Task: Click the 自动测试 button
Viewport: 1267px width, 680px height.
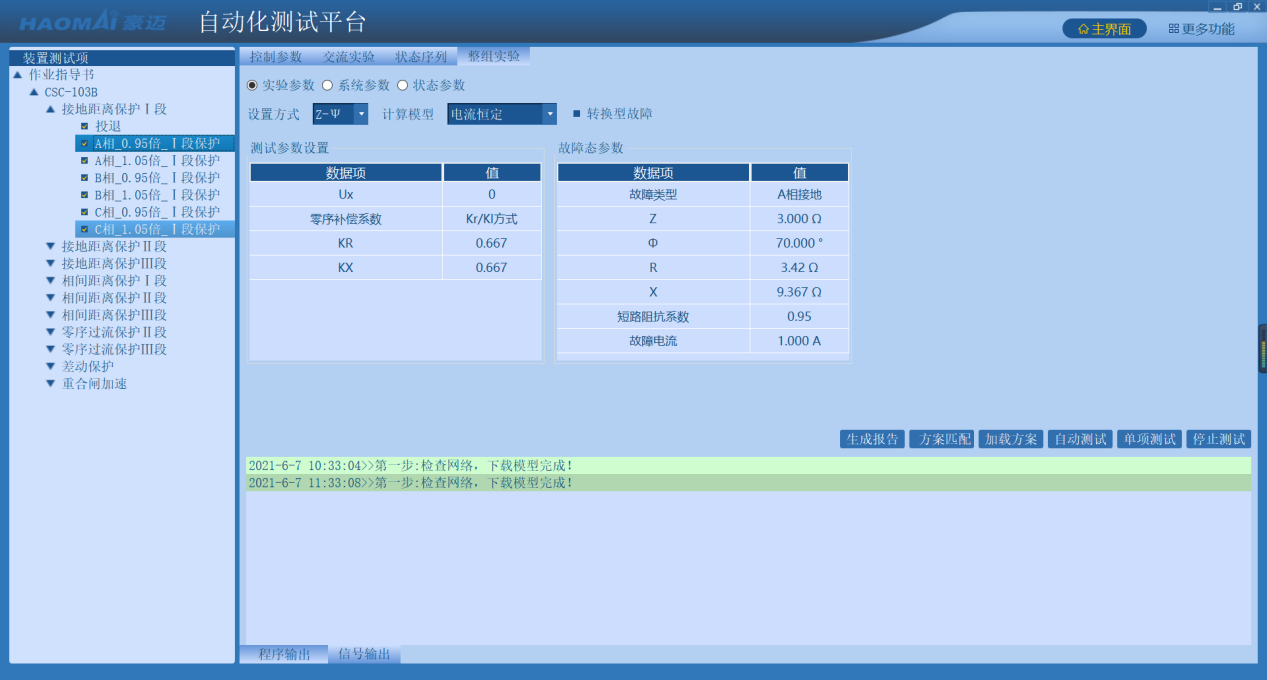Action: pyautogui.click(x=1080, y=439)
